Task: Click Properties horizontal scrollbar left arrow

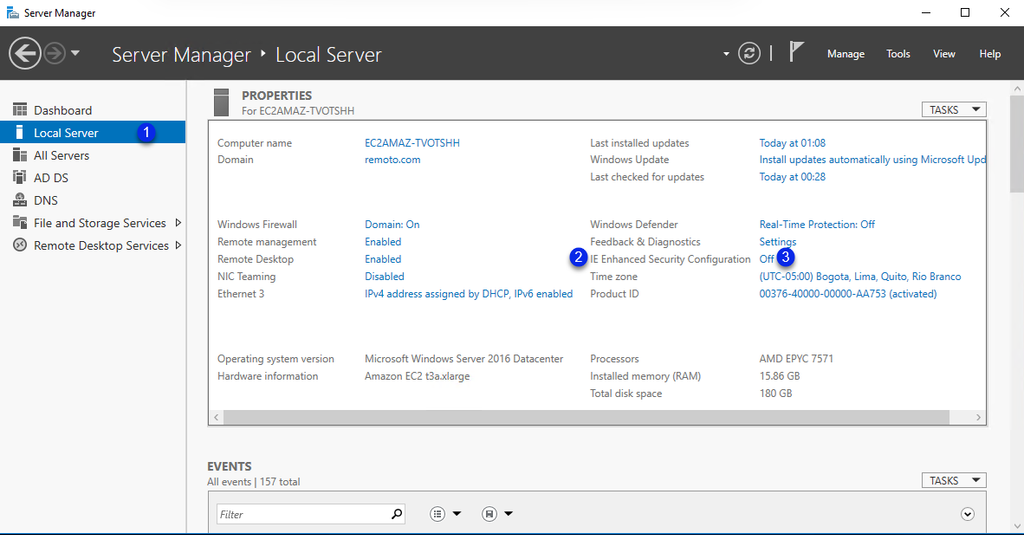Action: 217,417
